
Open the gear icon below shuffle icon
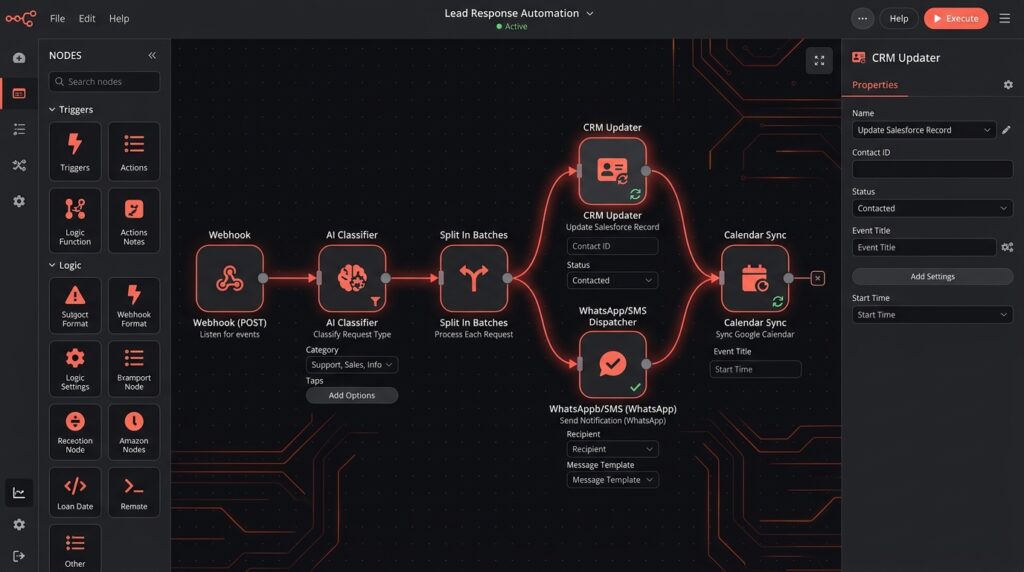point(19,201)
